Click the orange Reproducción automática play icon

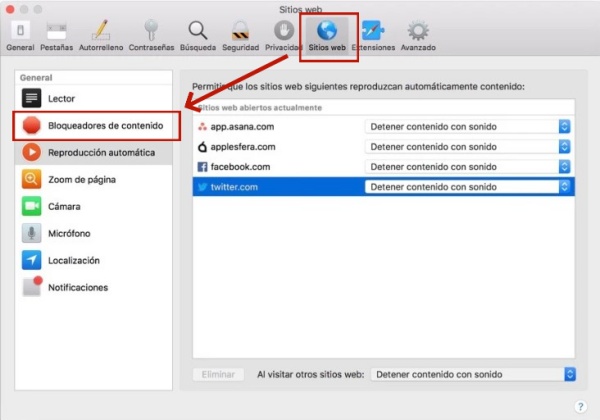31,152
